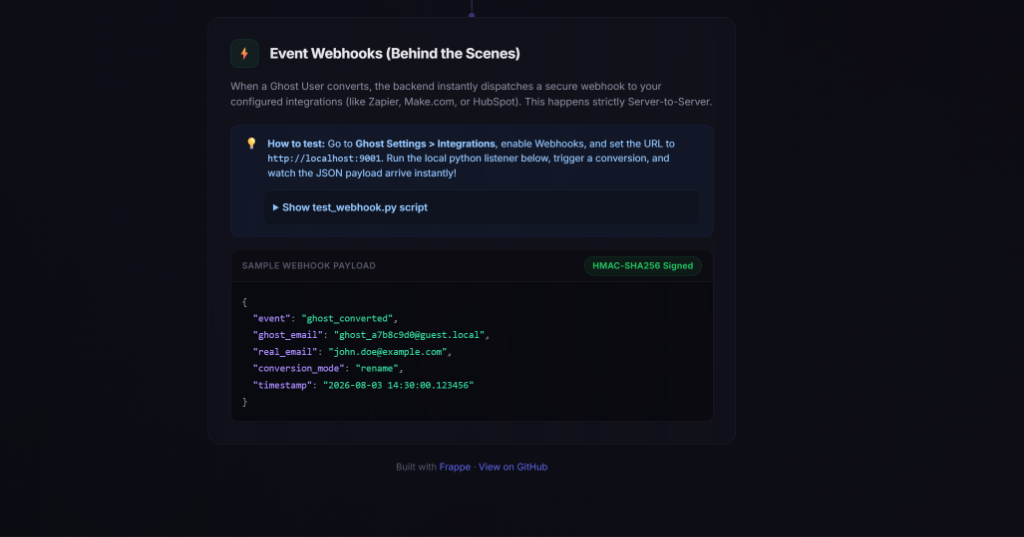1024x537 pixels.
Task: Click the "real_email" key in payload
Action: point(285,351)
